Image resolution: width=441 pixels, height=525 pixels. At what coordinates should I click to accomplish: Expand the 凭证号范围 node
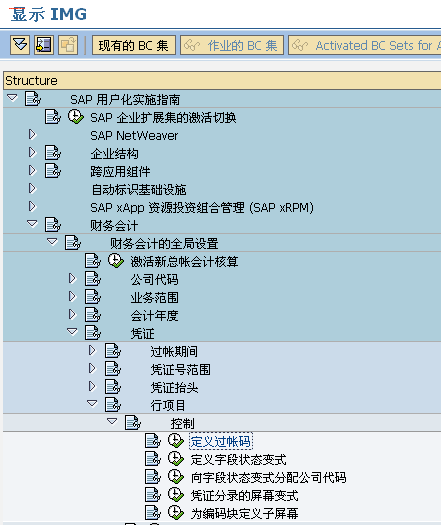tap(92, 369)
